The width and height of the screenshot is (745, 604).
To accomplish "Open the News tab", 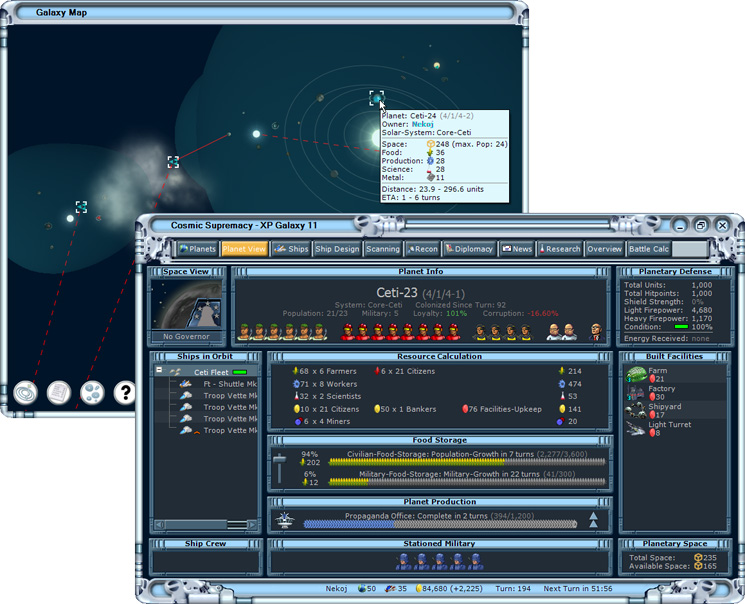I will [517, 249].
